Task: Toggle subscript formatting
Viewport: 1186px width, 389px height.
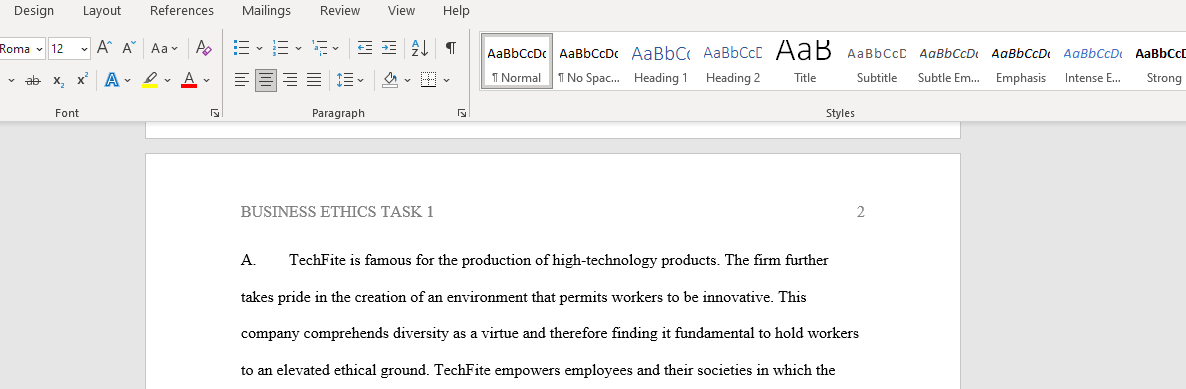Action: pyautogui.click(x=59, y=79)
